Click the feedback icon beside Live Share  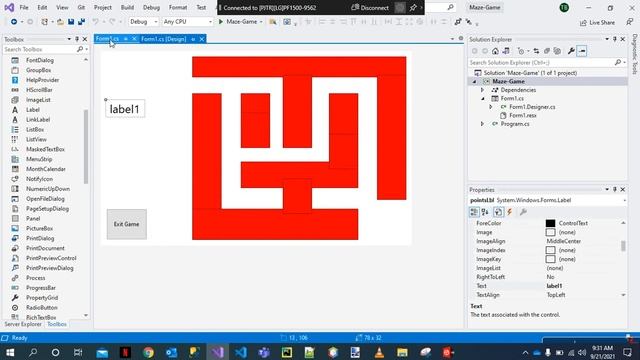coord(629,22)
